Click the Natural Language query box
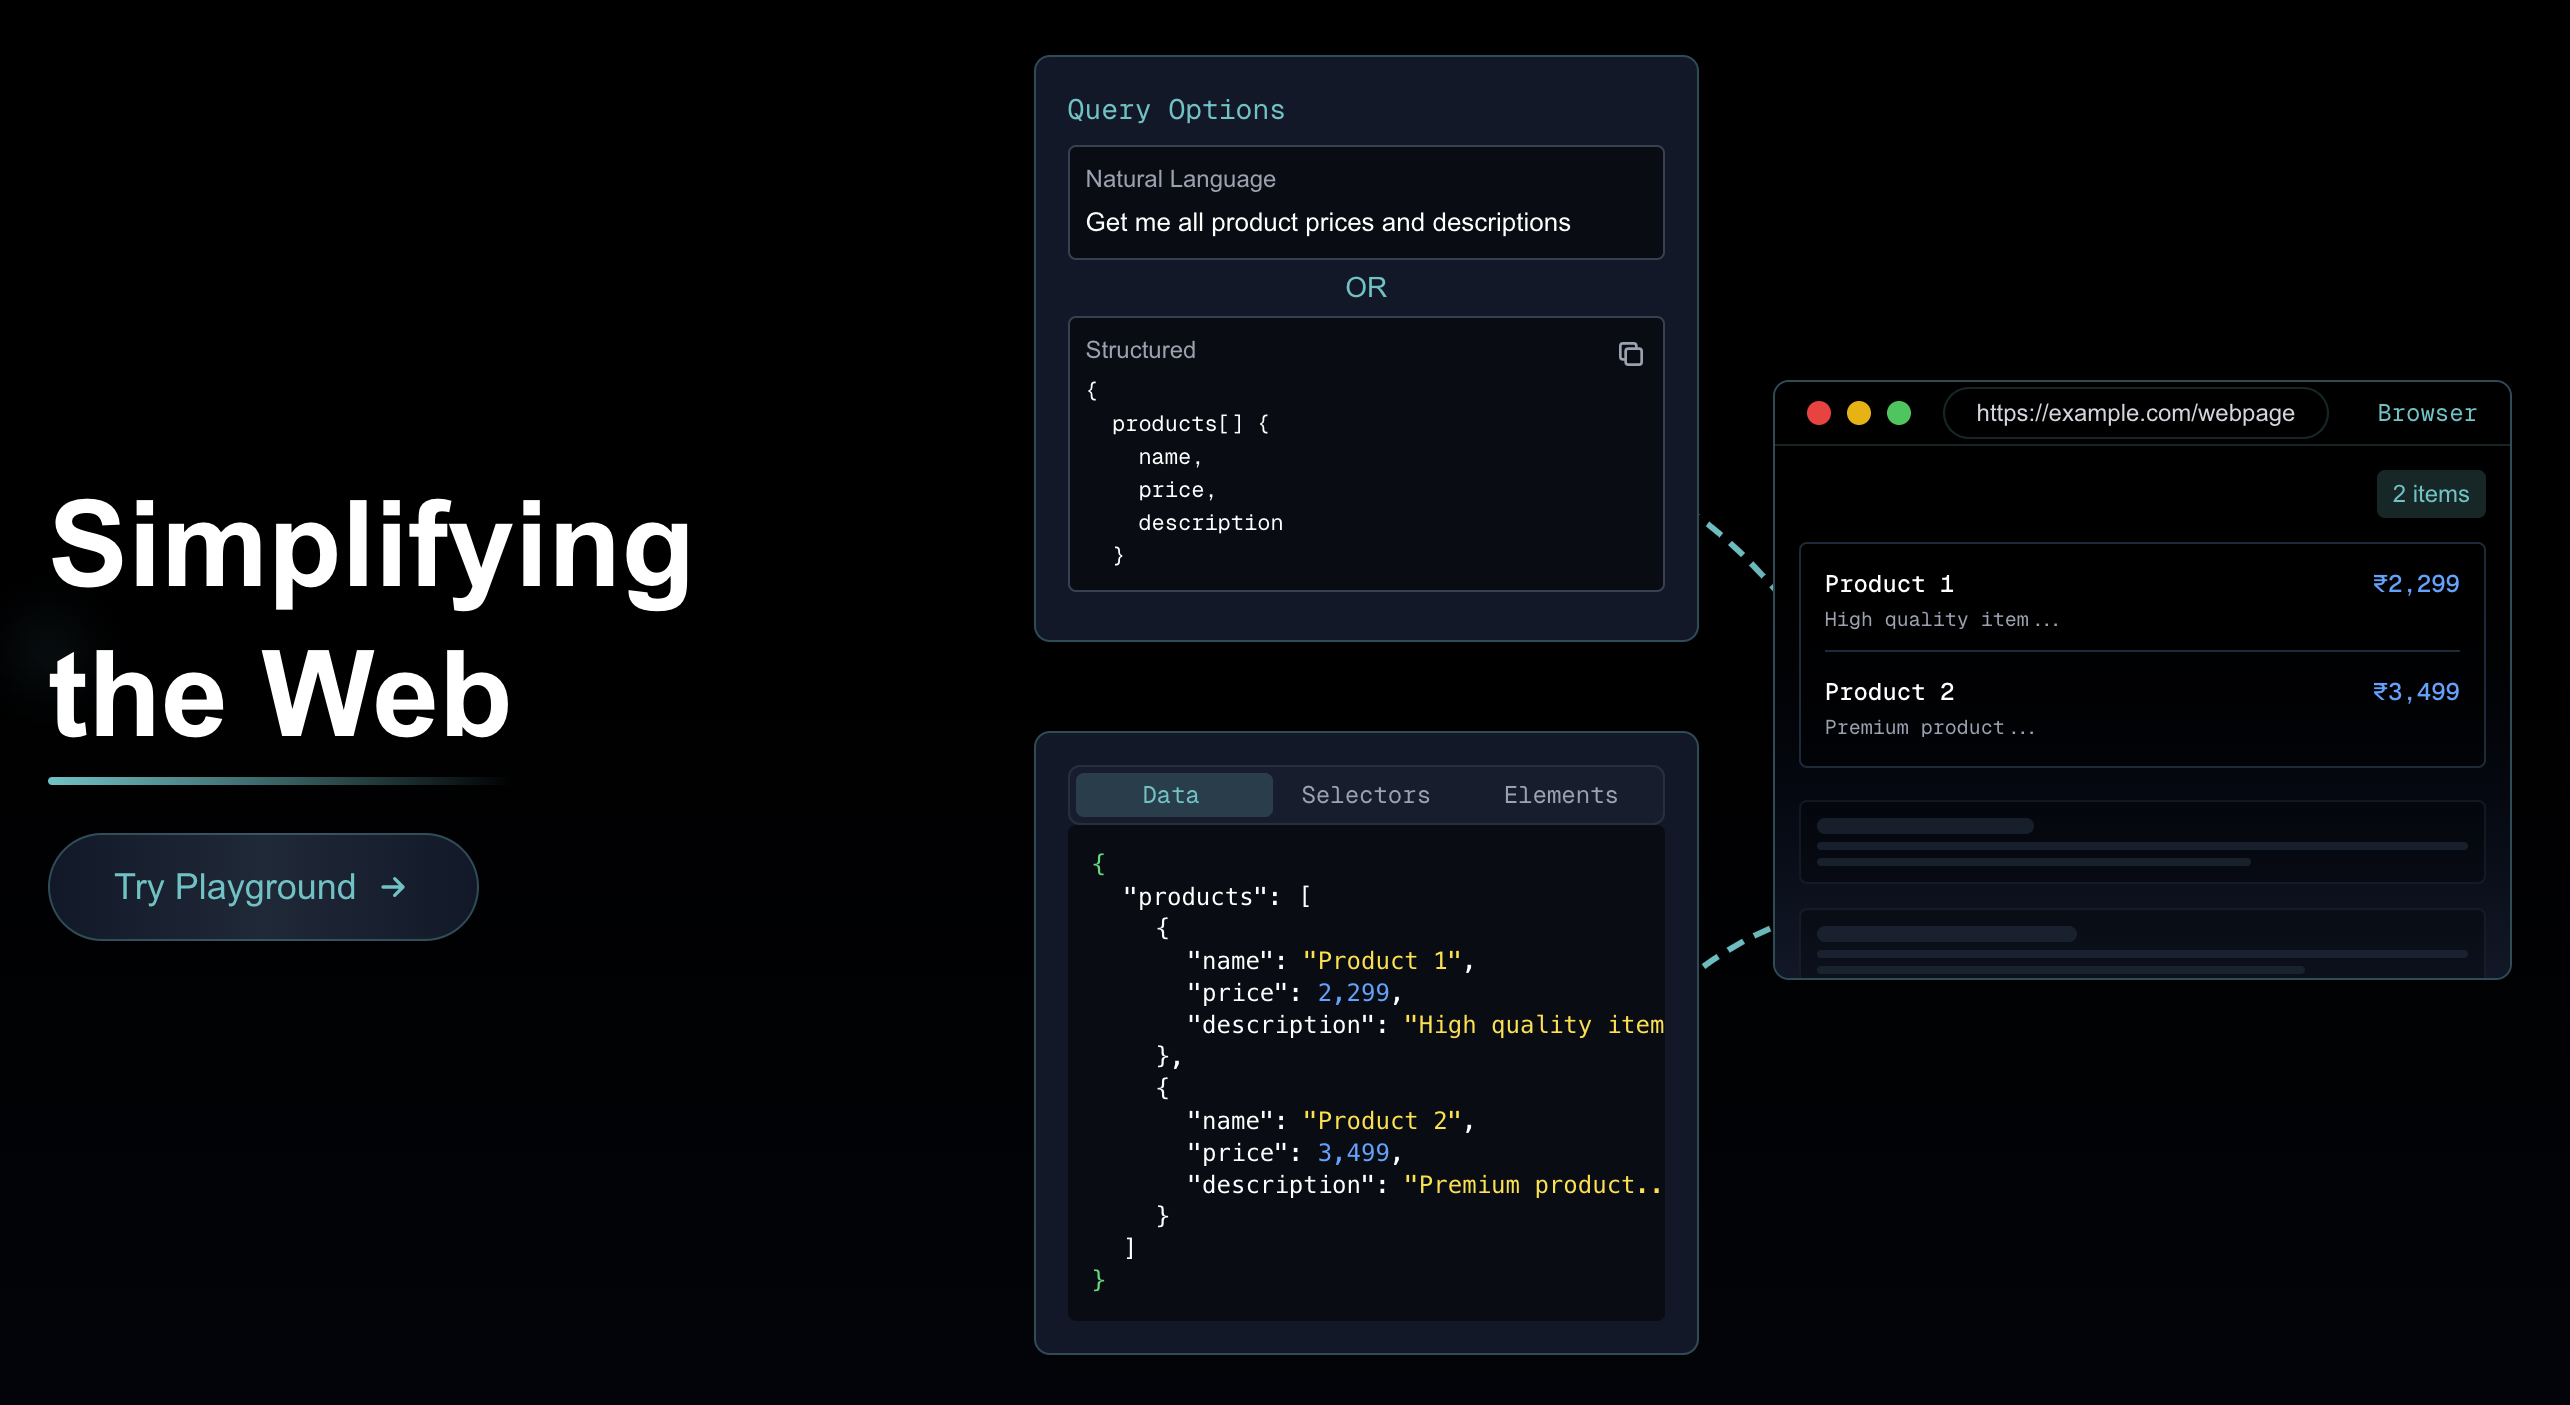 coord(1365,203)
